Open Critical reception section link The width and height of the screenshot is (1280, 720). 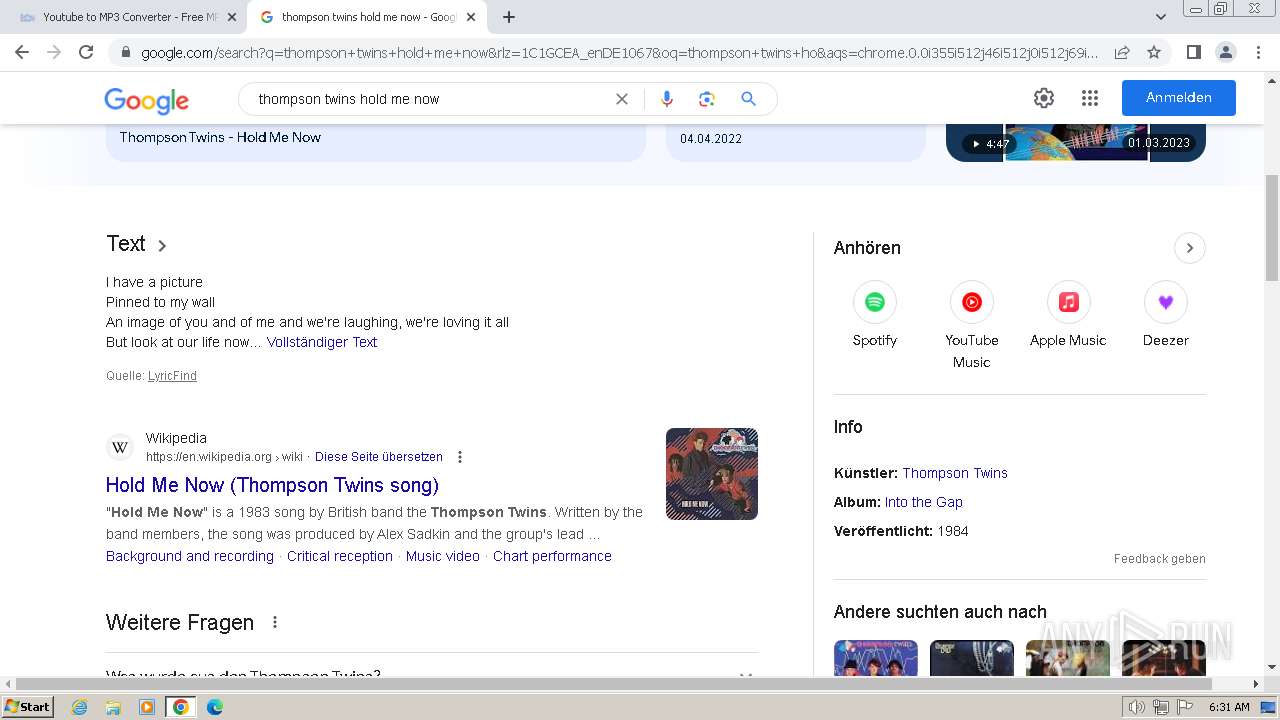coord(340,556)
